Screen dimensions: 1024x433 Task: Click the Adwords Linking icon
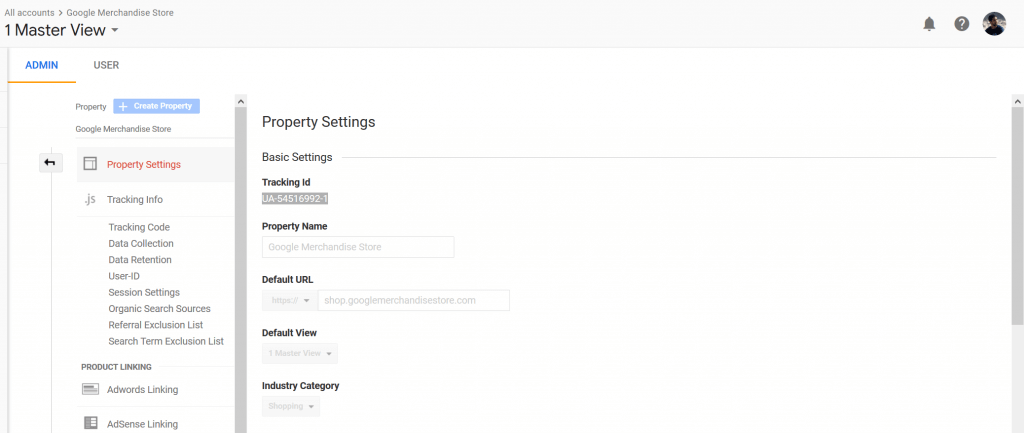coord(90,389)
